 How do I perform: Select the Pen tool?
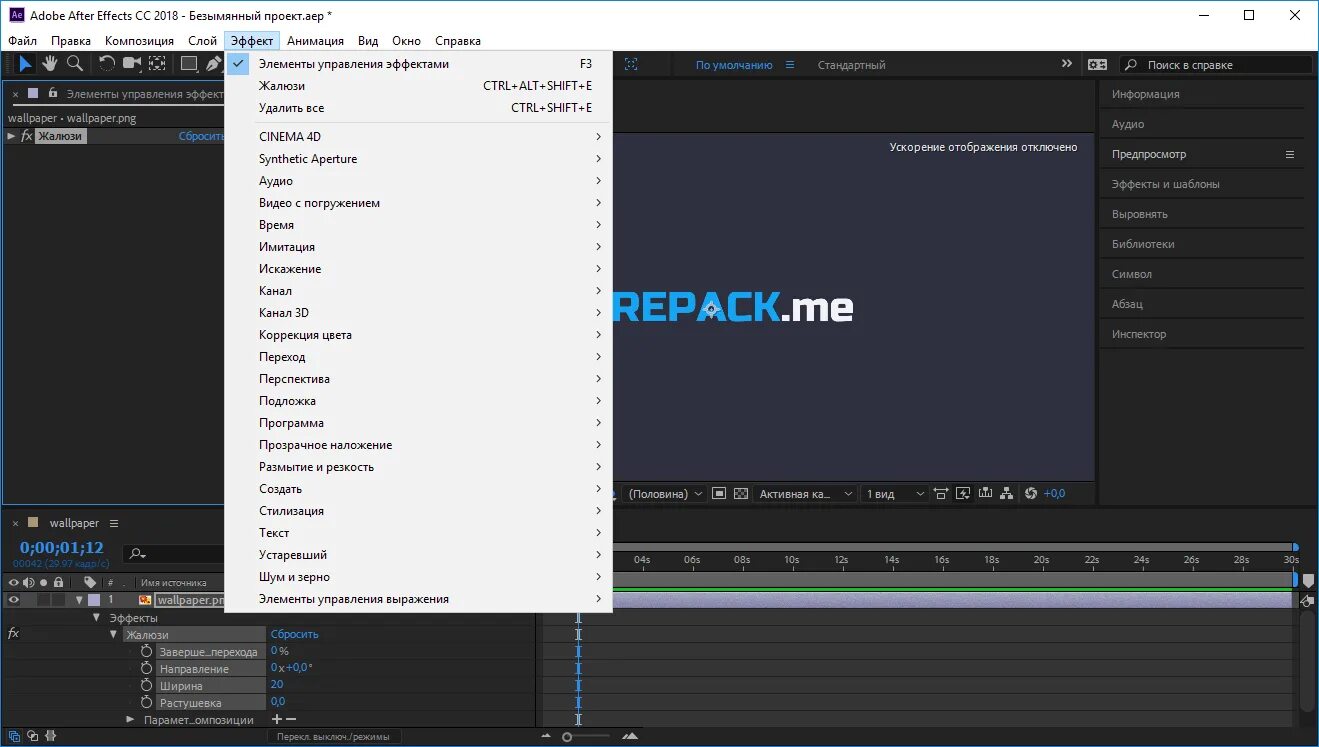coord(214,64)
